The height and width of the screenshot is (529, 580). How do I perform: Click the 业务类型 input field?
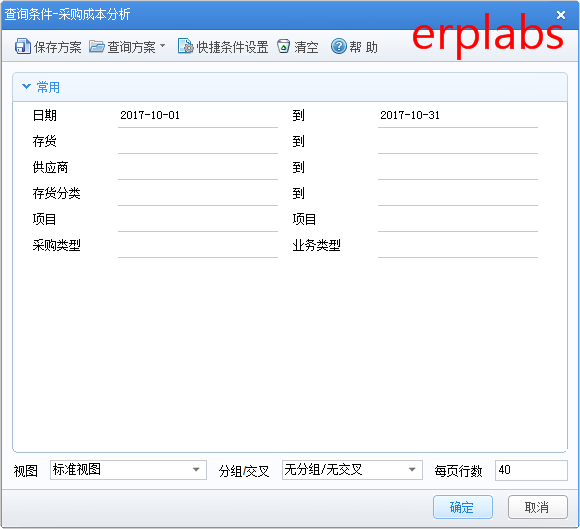(x=458, y=246)
